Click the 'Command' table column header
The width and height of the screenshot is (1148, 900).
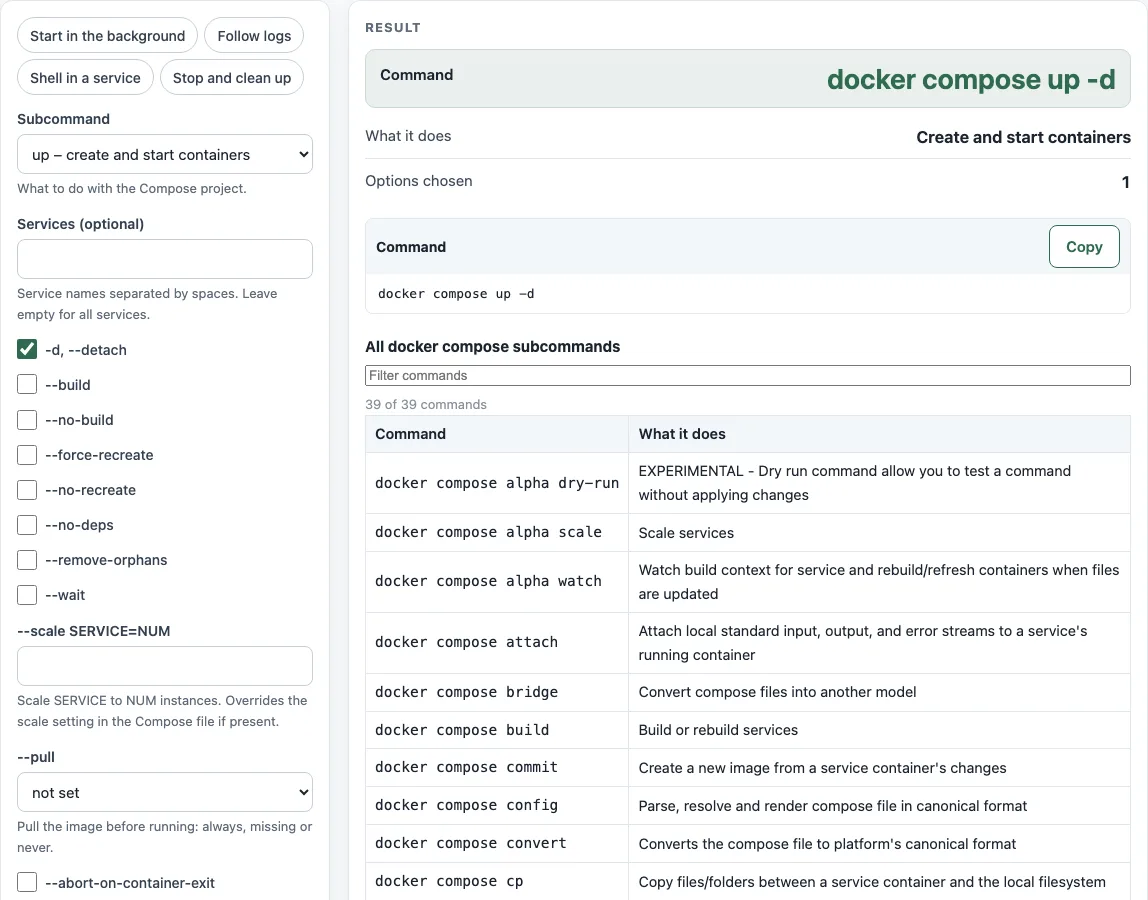(496, 434)
